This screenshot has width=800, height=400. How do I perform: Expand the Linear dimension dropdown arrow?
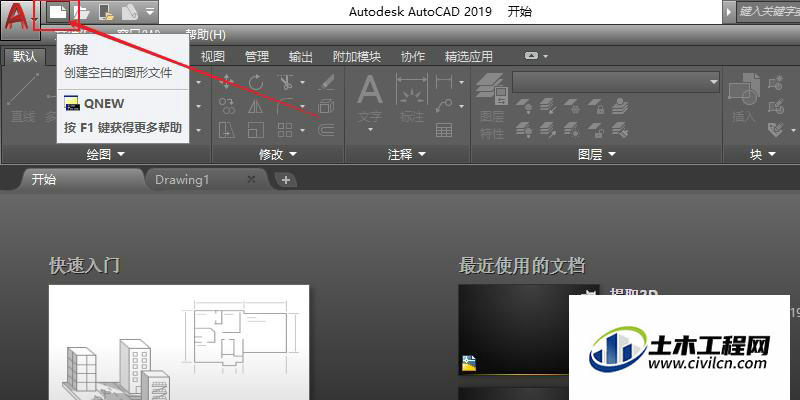pyautogui.click(x=461, y=82)
